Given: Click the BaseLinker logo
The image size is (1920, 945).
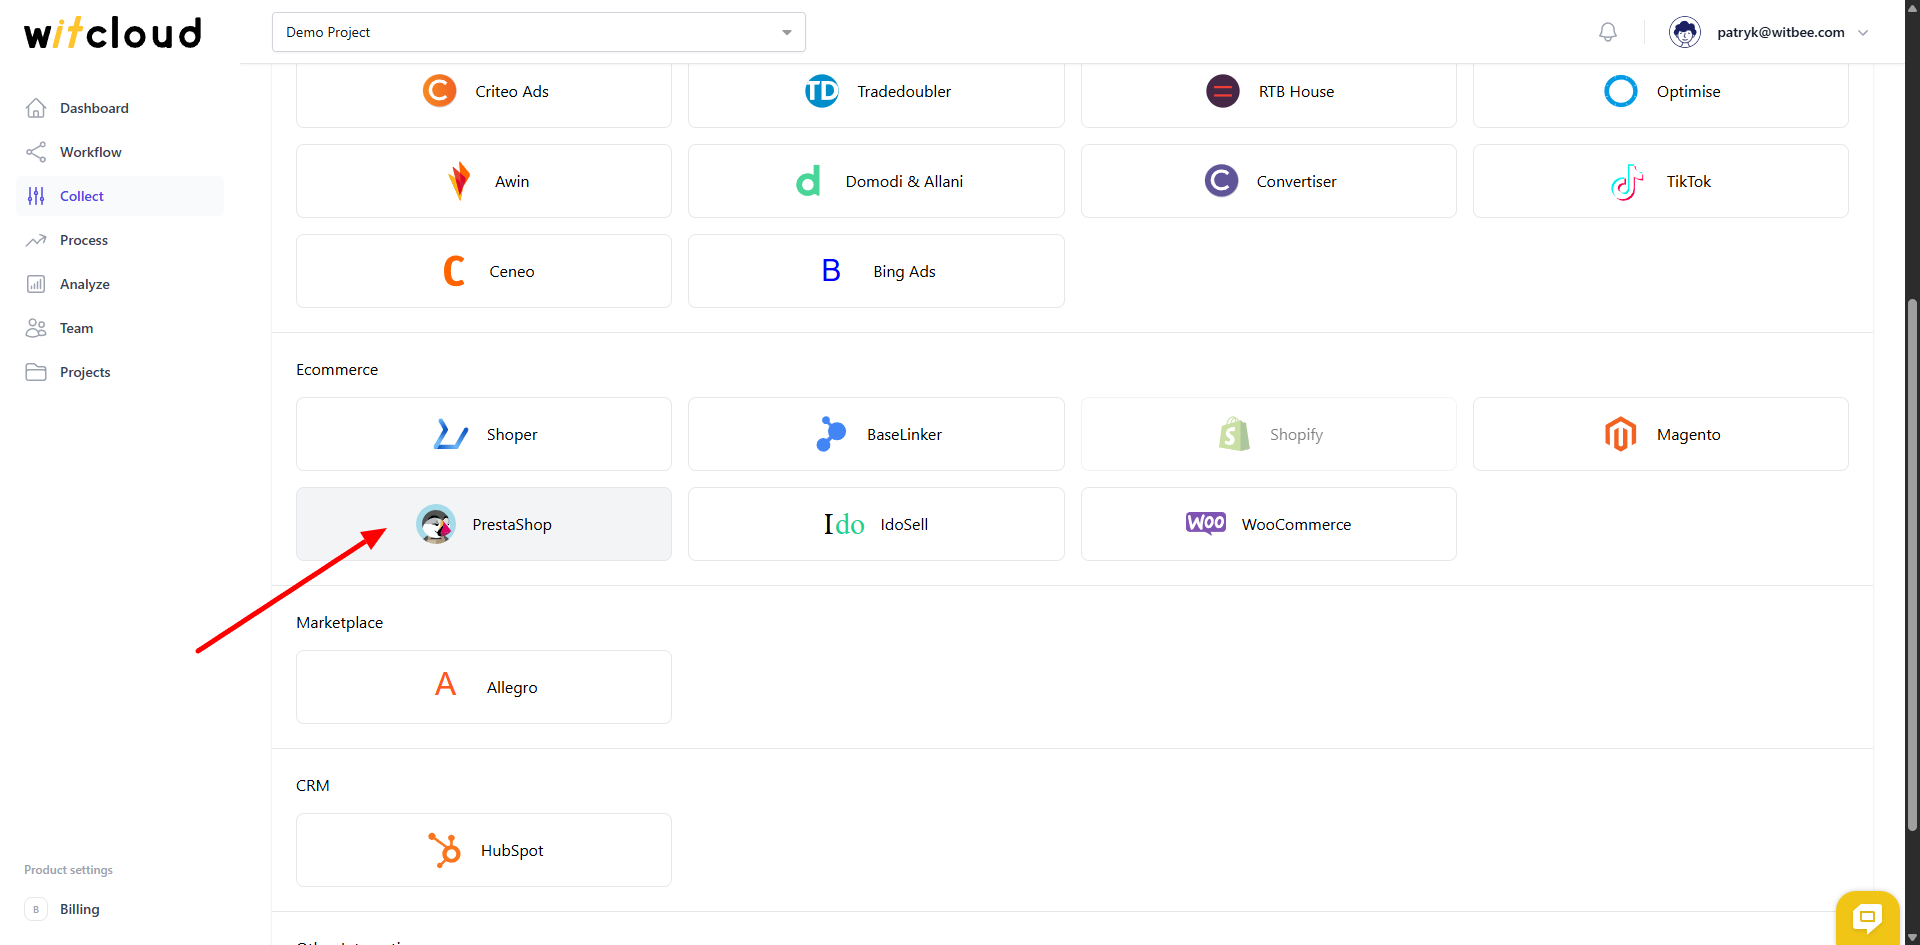Looking at the screenshot, I should point(831,434).
